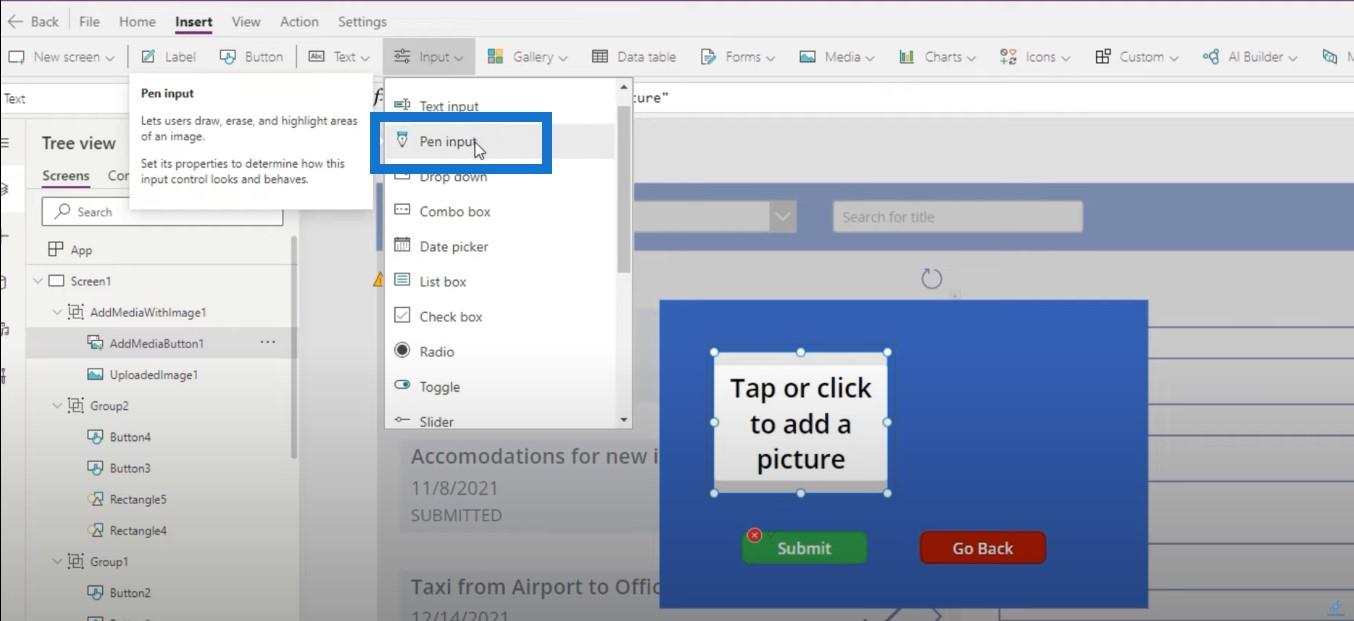Click Tap or click to add a picture
The height and width of the screenshot is (621, 1354).
pos(800,422)
